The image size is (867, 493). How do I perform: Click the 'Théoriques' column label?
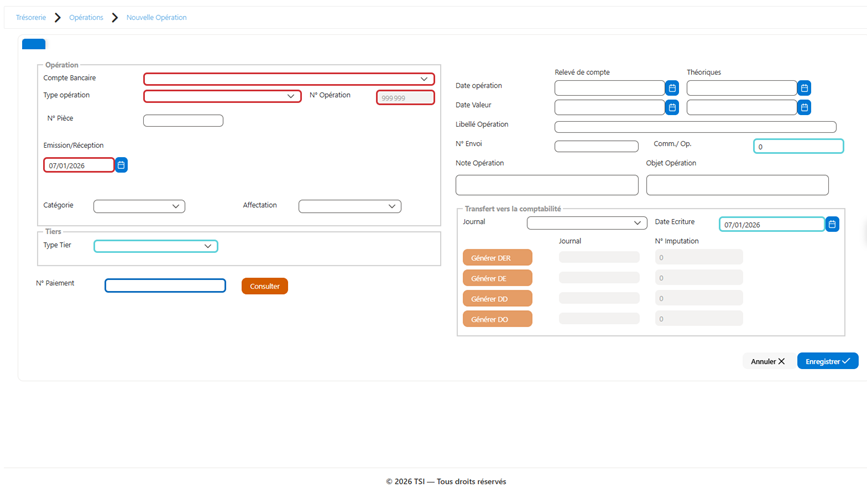pyautogui.click(x=703, y=72)
